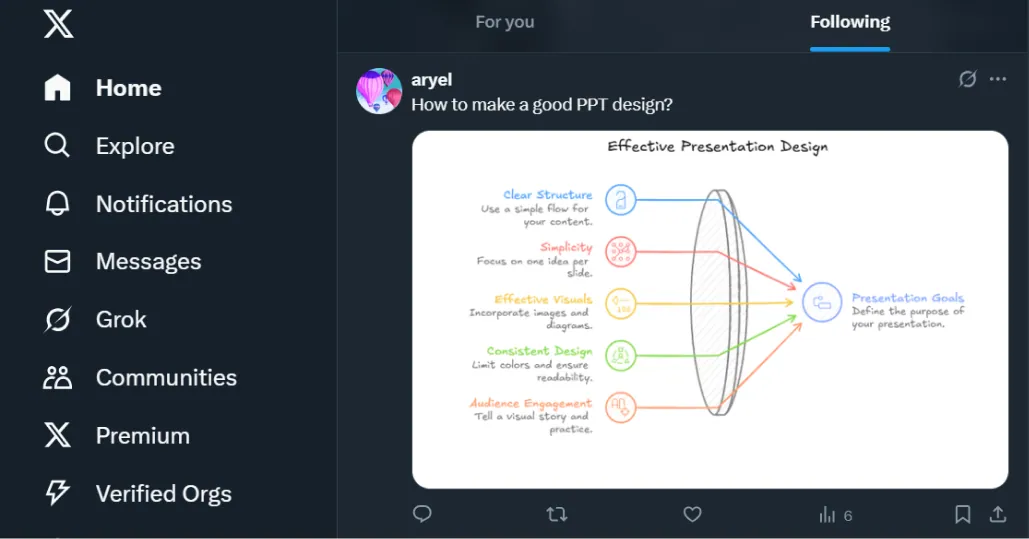Select the Following tab
This screenshot has width=1029, height=539.
click(x=850, y=22)
